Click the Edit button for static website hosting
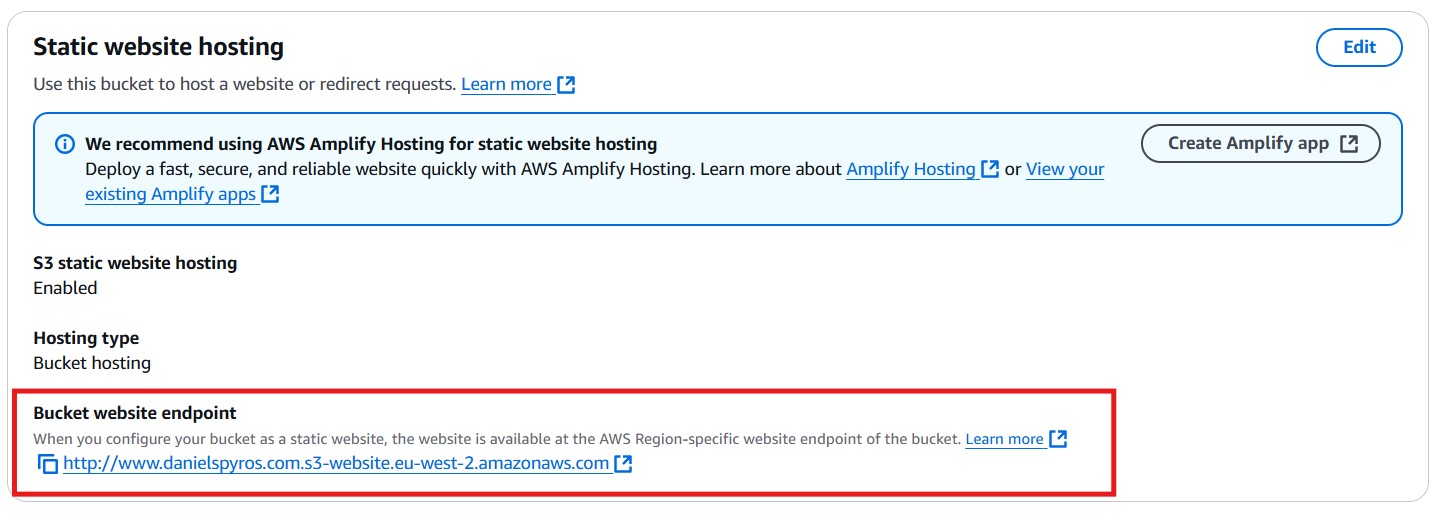This screenshot has width=1446, height=516. tap(1359, 47)
